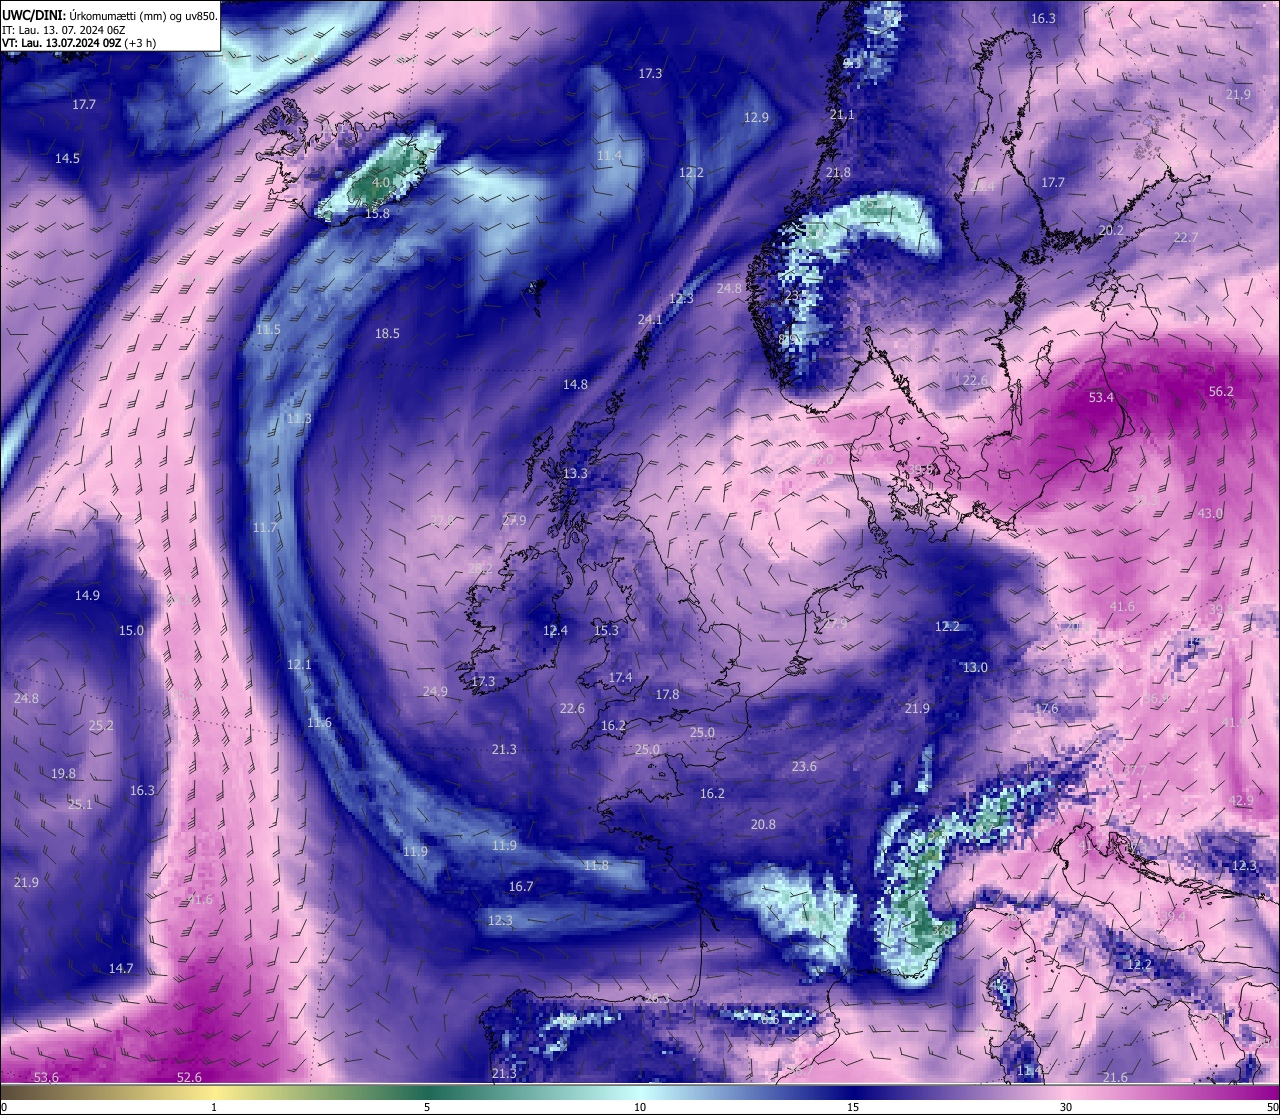Click the 11.7 value west of Ireland
Viewport: 1280px width, 1115px height.
tap(265, 527)
